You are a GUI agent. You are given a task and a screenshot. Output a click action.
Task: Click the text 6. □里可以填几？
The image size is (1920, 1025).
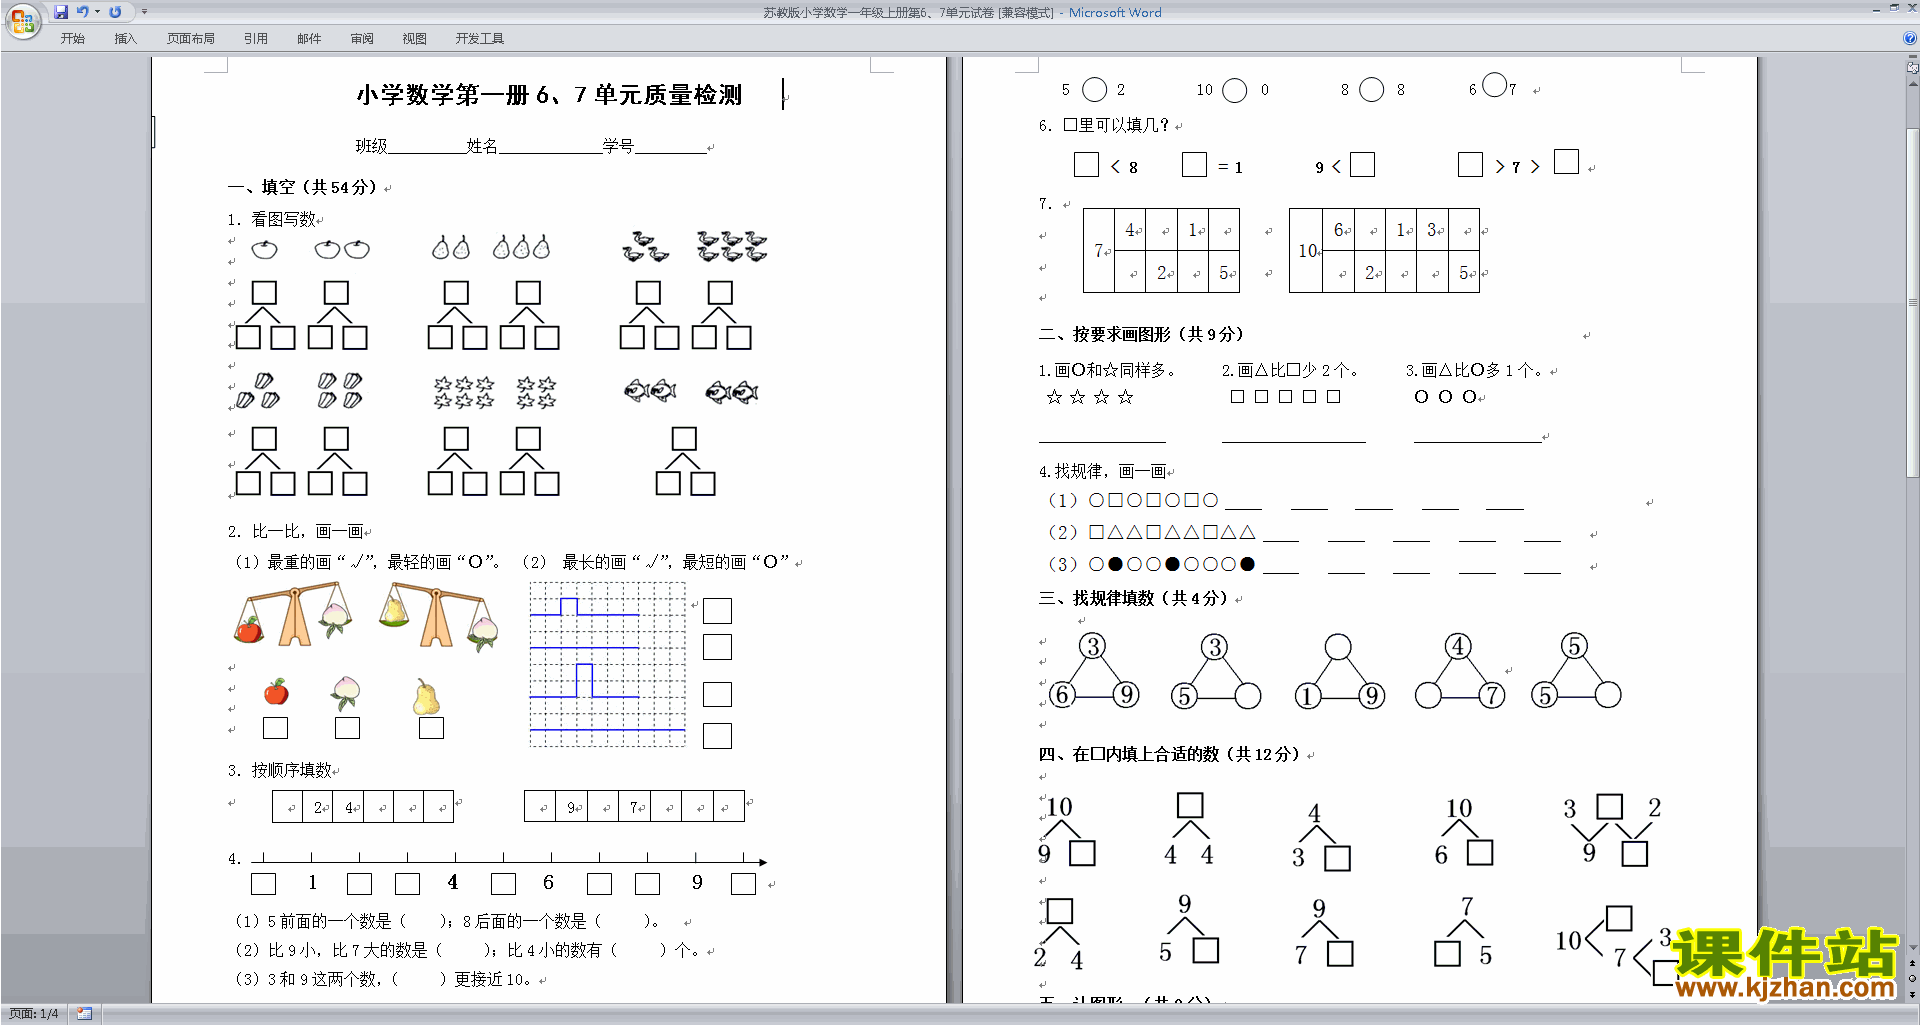coord(1104,125)
